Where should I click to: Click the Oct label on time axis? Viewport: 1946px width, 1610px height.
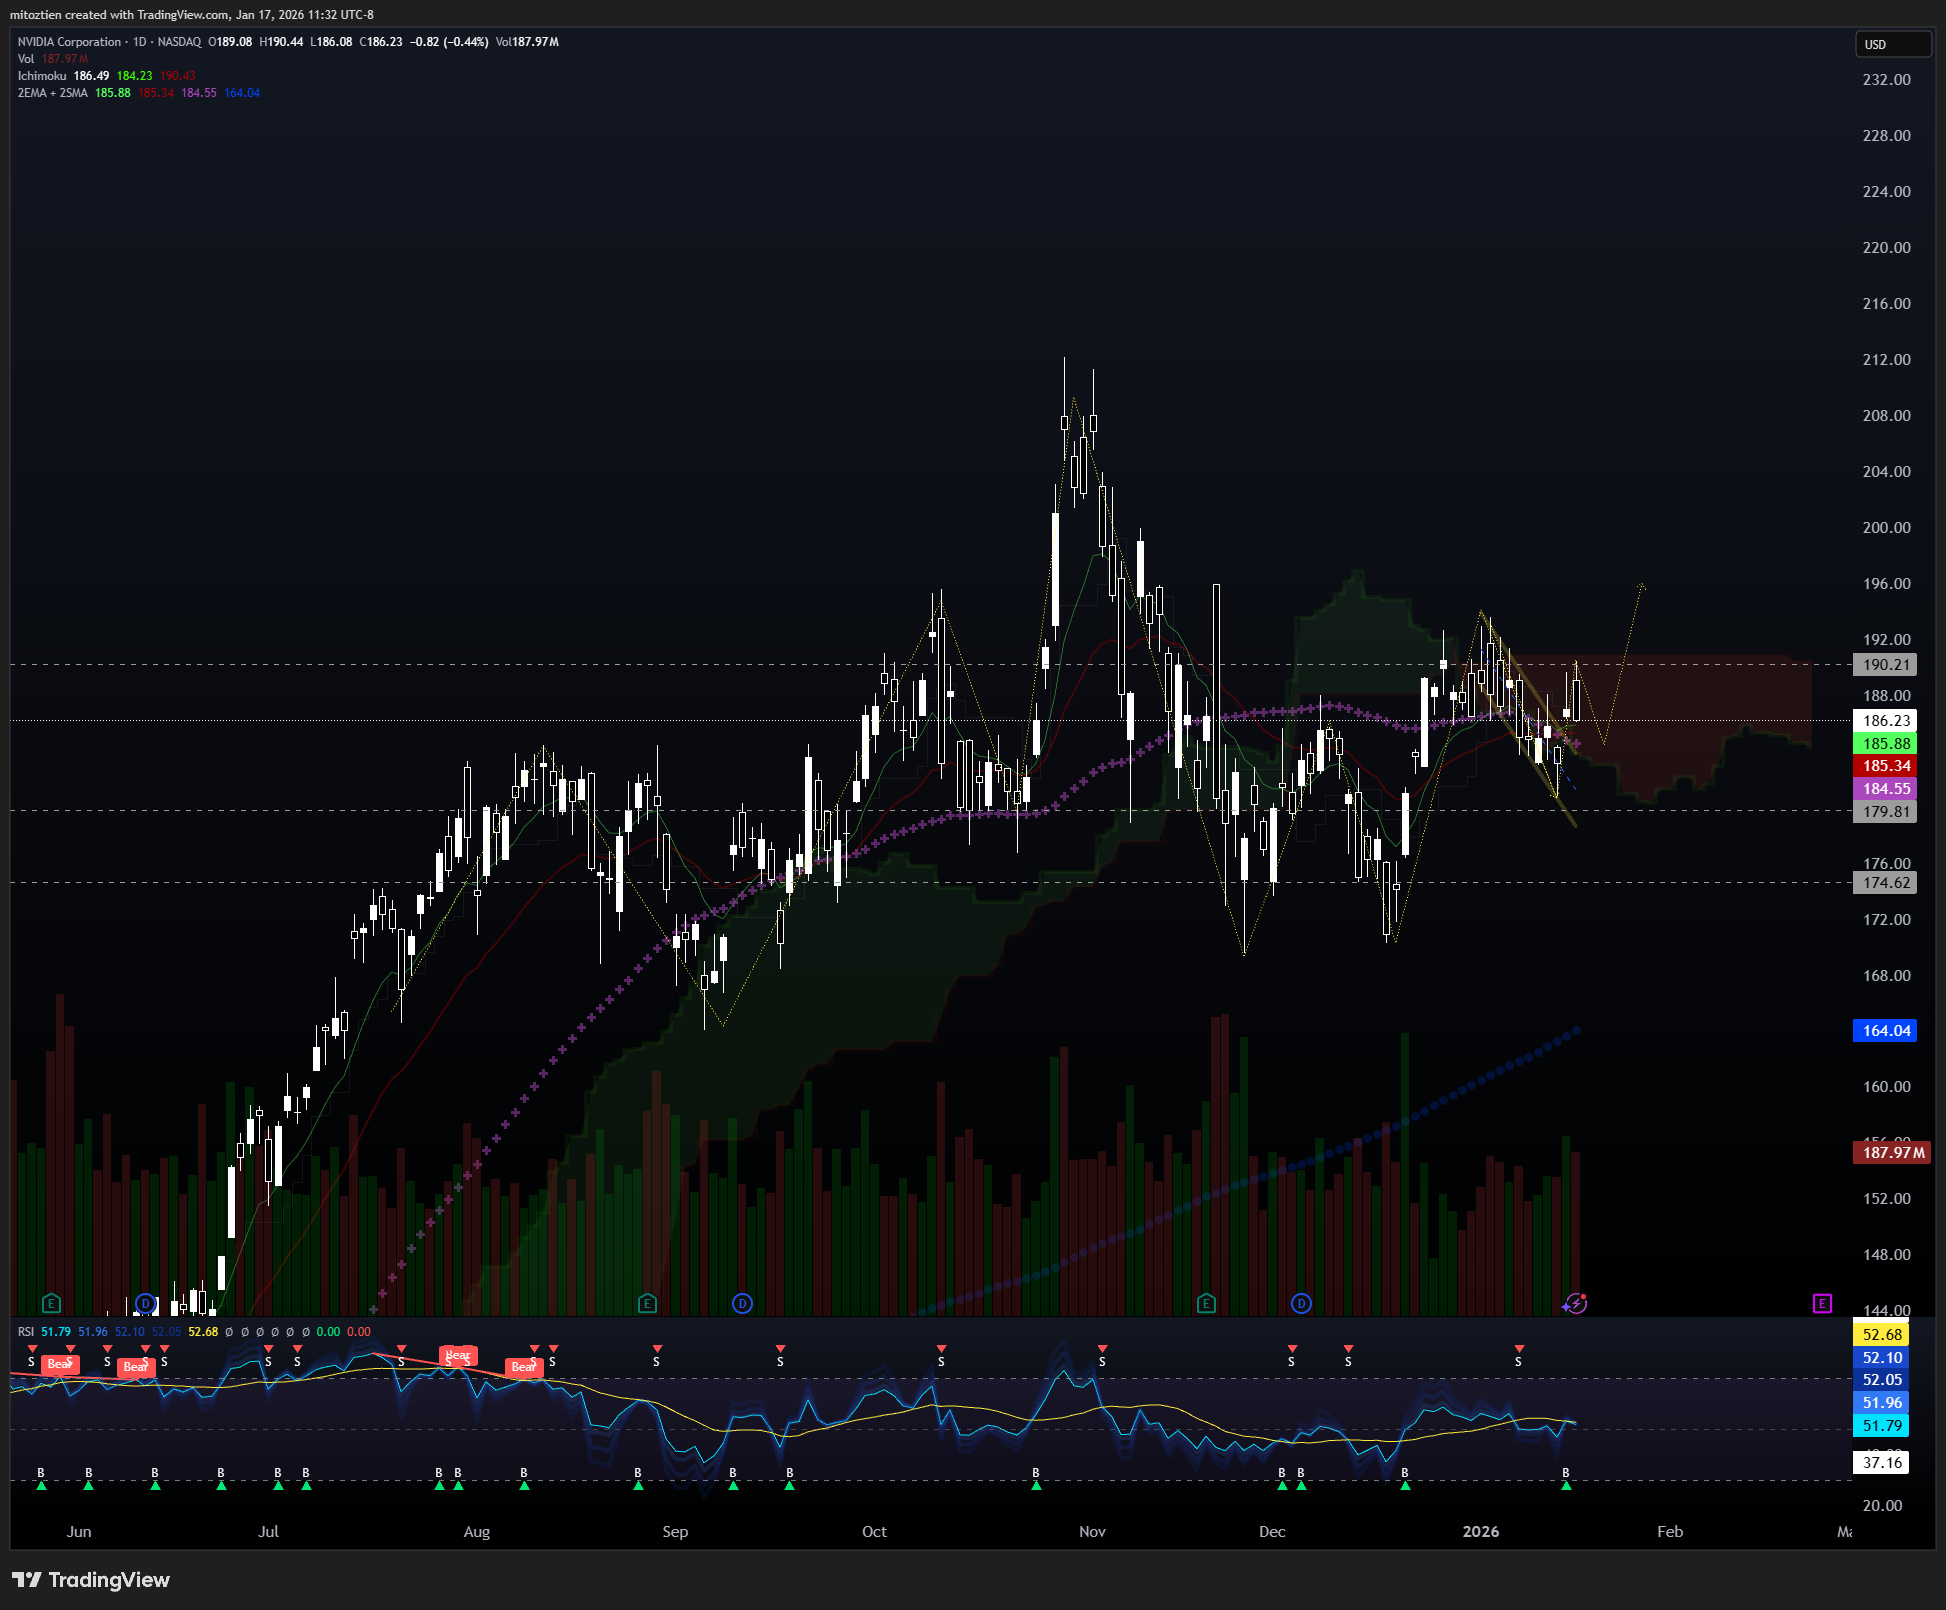(x=874, y=1532)
